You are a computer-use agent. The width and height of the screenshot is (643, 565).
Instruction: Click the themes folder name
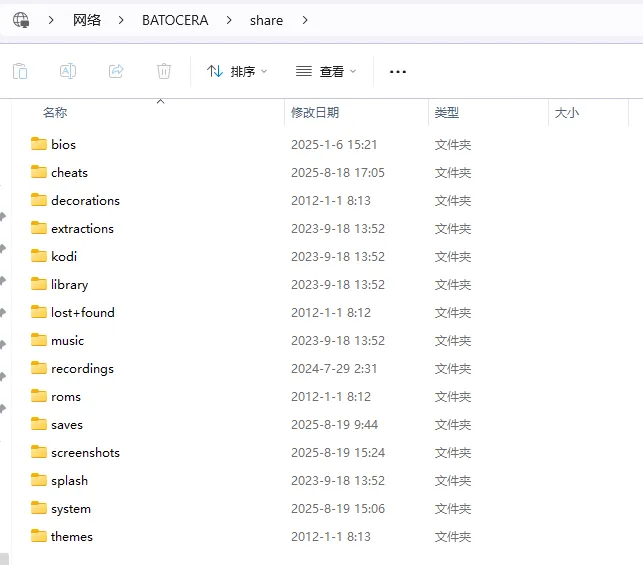point(72,536)
